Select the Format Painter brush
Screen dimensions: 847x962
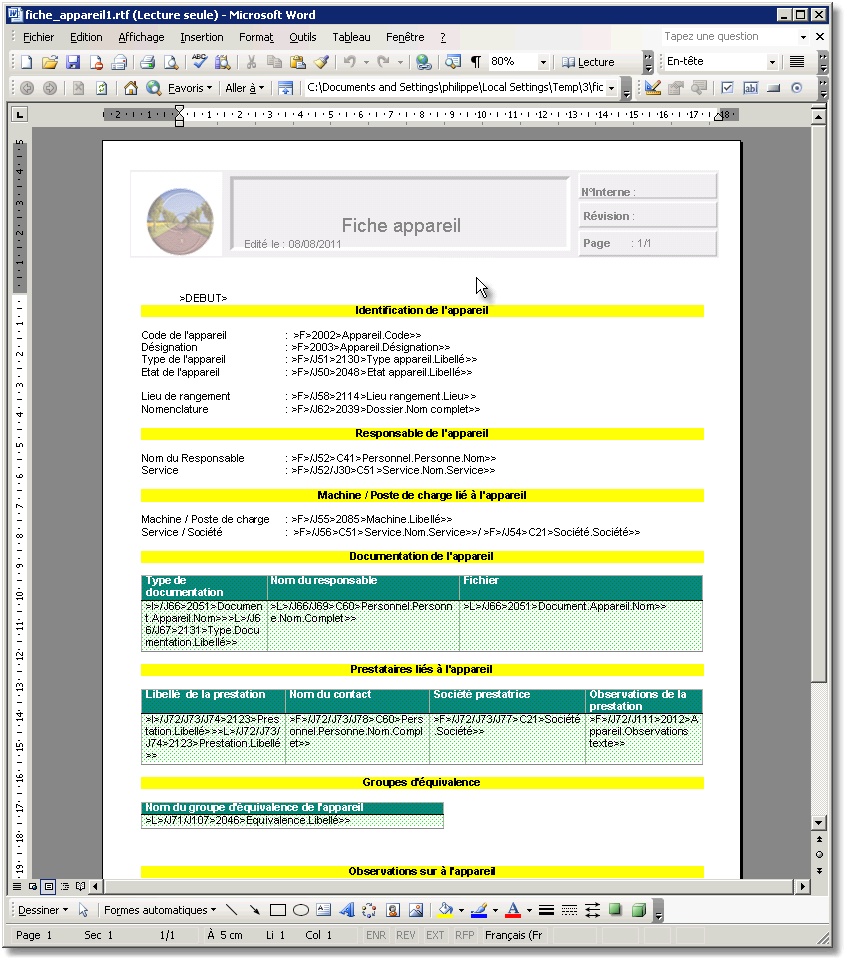coord(321,62)
